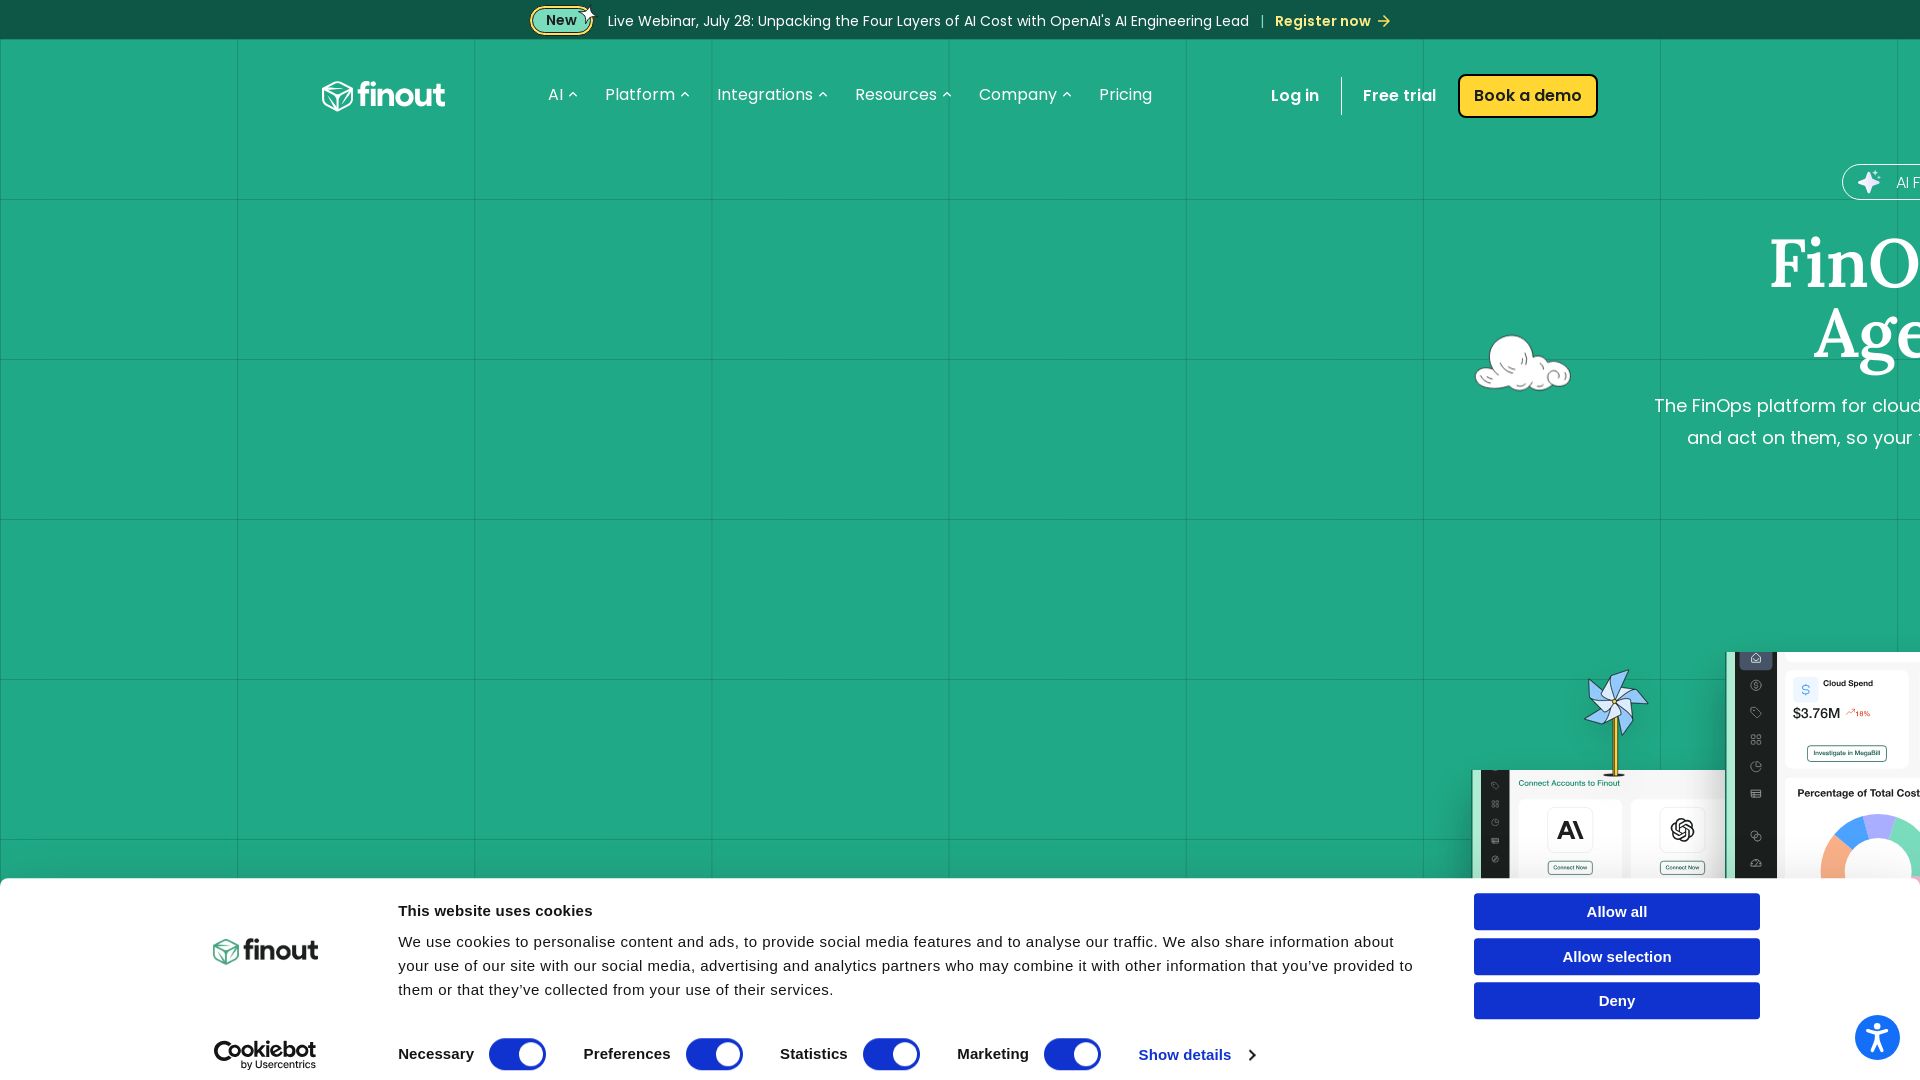Click 'Connect Accounts to Finout' heading
Image resolution: width=1920 pixels, height=1080 pixels.
pos(1569,783)
